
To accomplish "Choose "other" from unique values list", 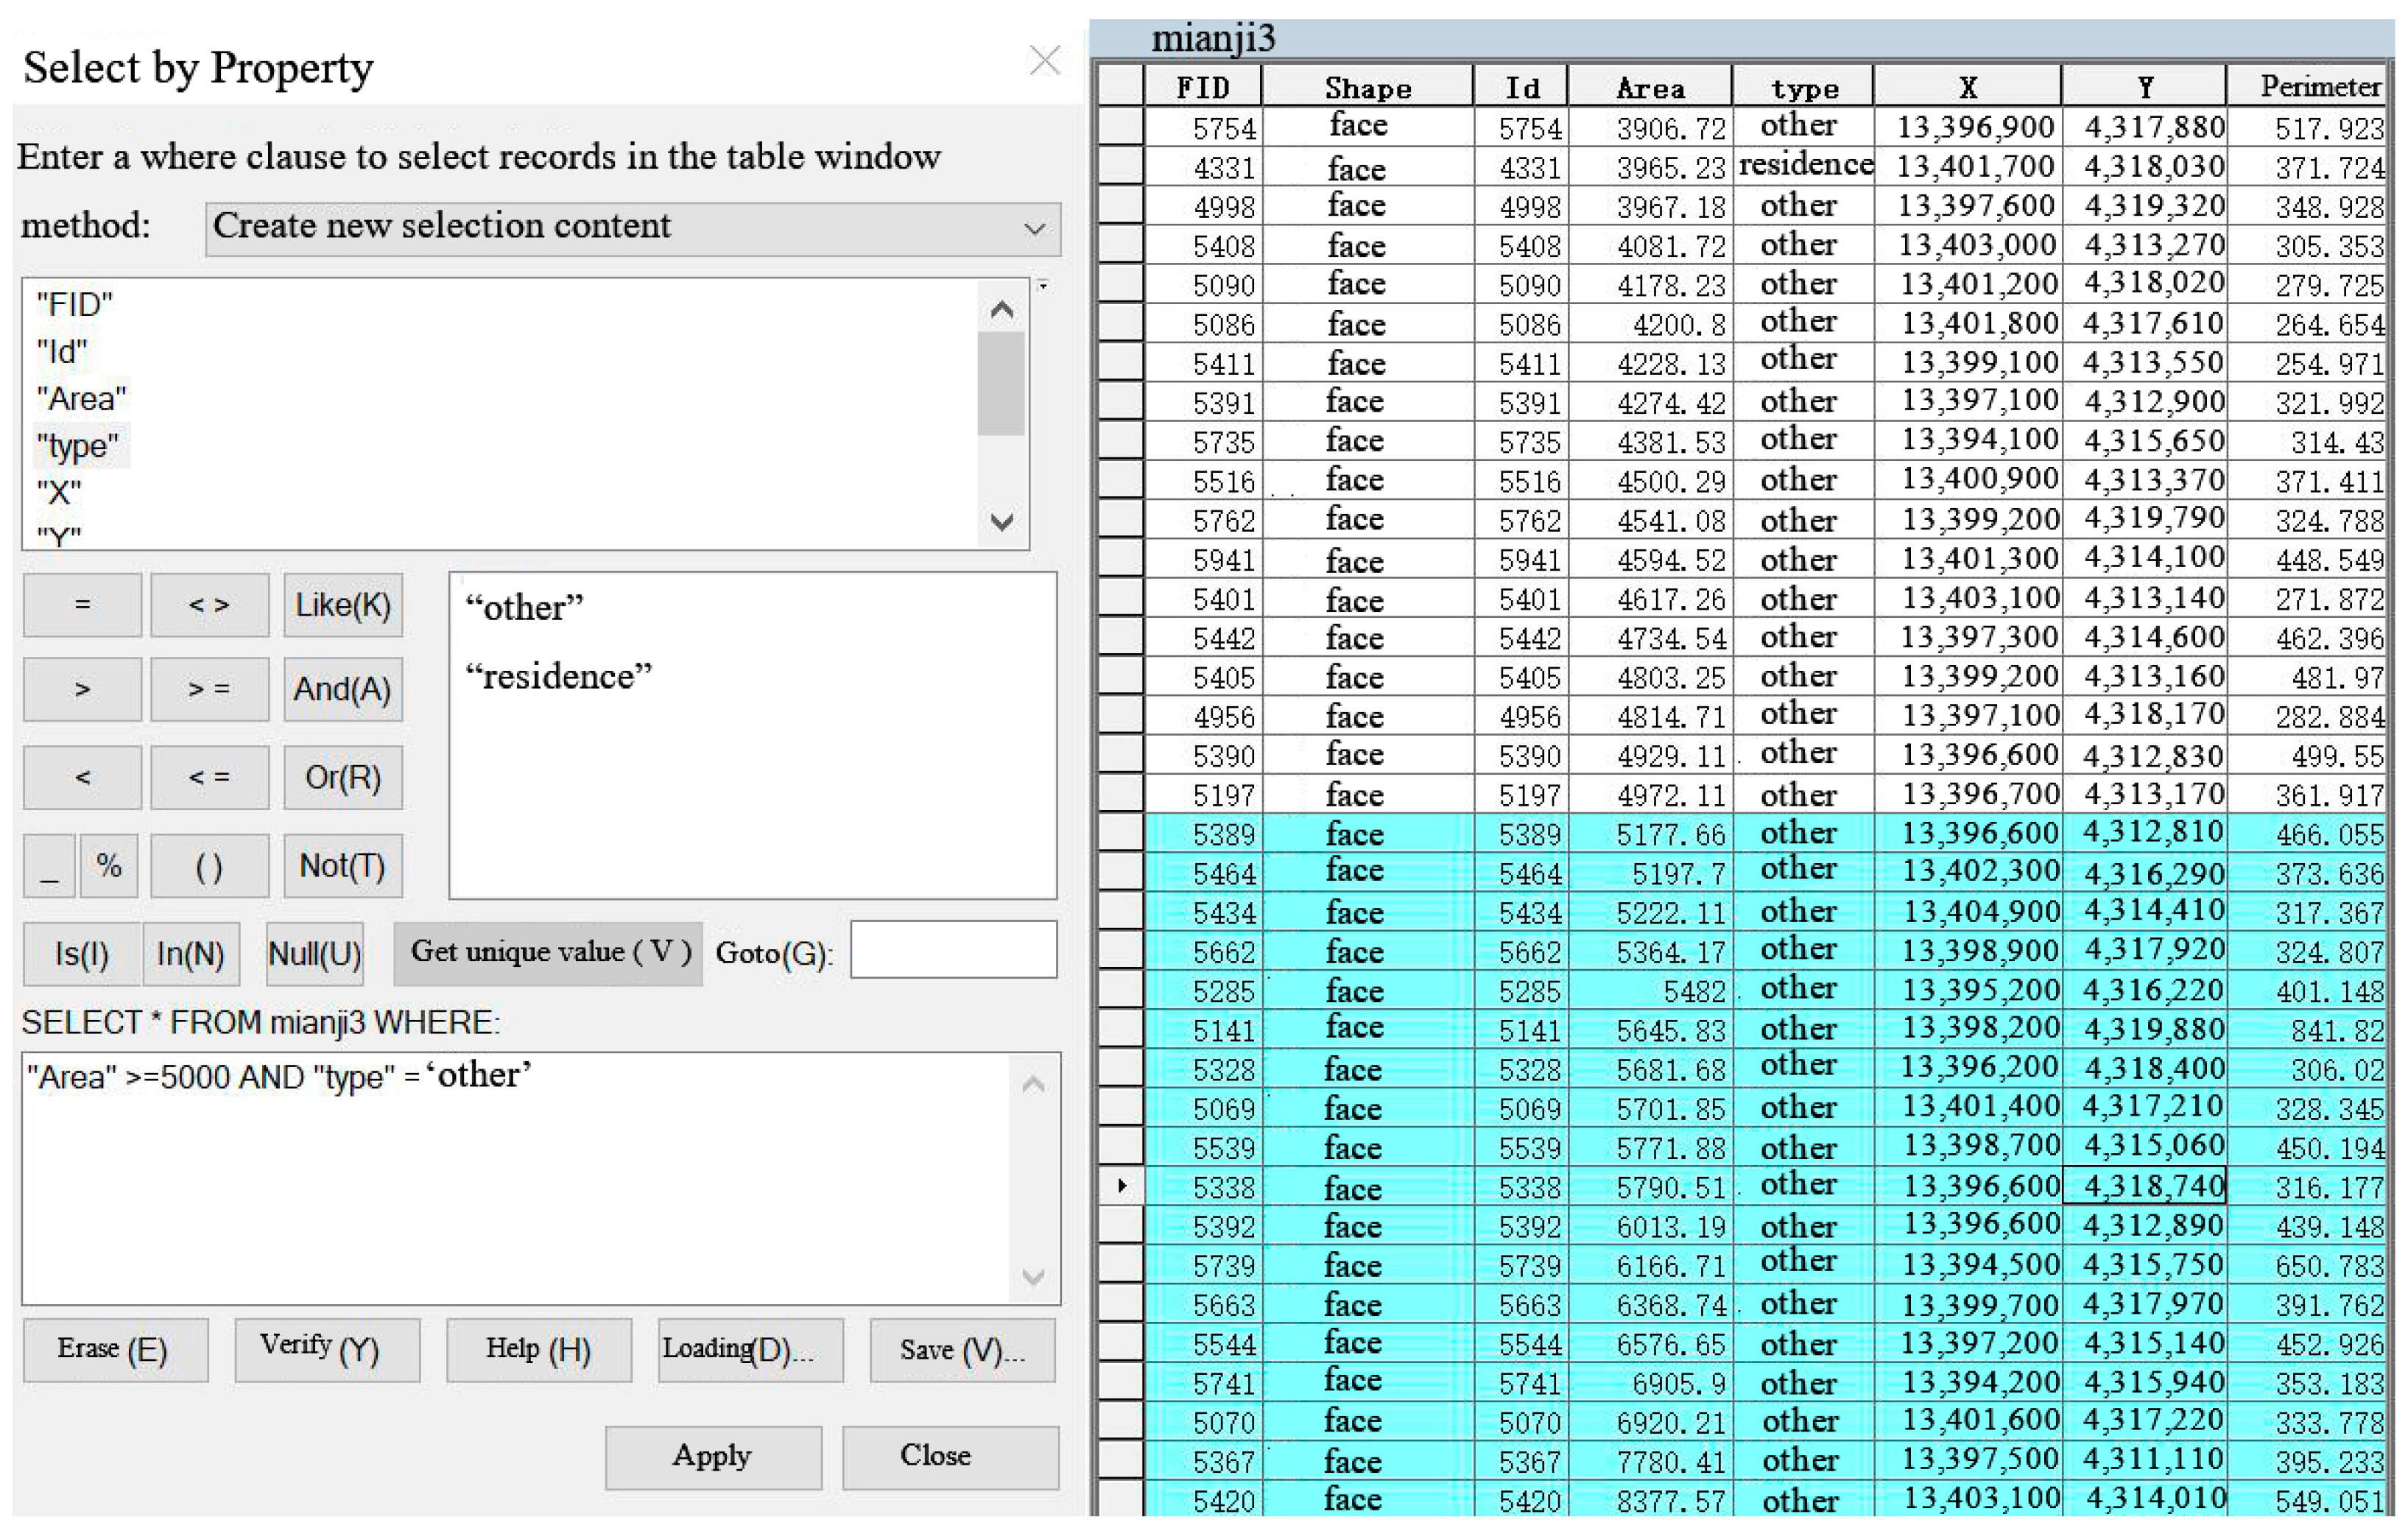I will tap(524, 607).
